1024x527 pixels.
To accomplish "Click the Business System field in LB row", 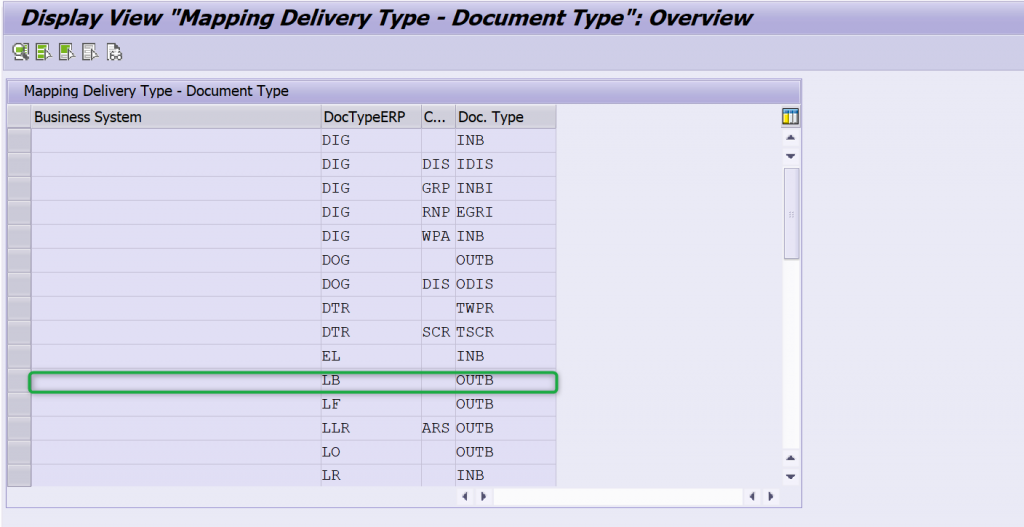I will click(x=176, y=380).
